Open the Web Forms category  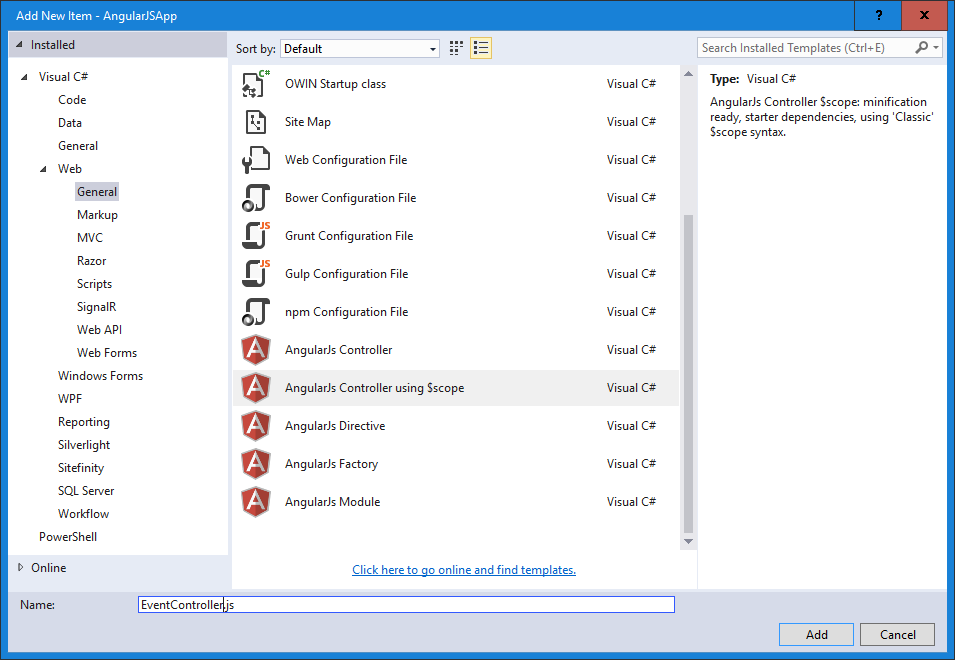click(x=107, y=353)
